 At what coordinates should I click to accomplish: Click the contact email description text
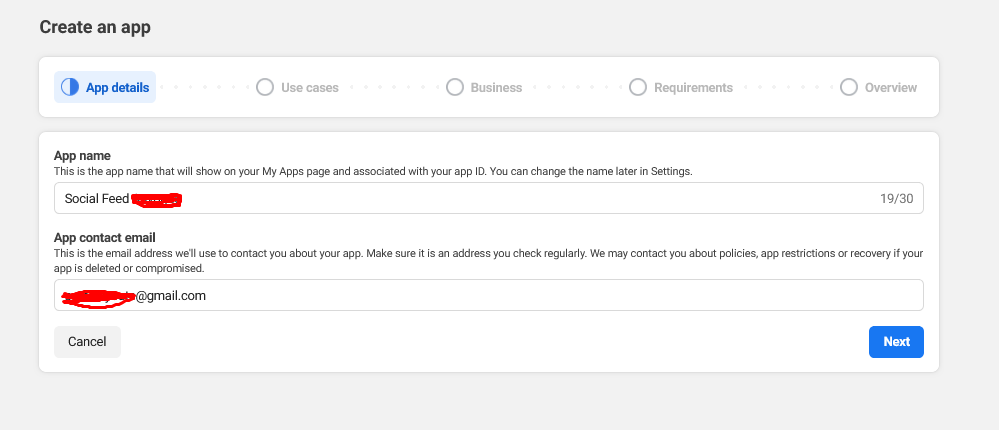(488, 261)
